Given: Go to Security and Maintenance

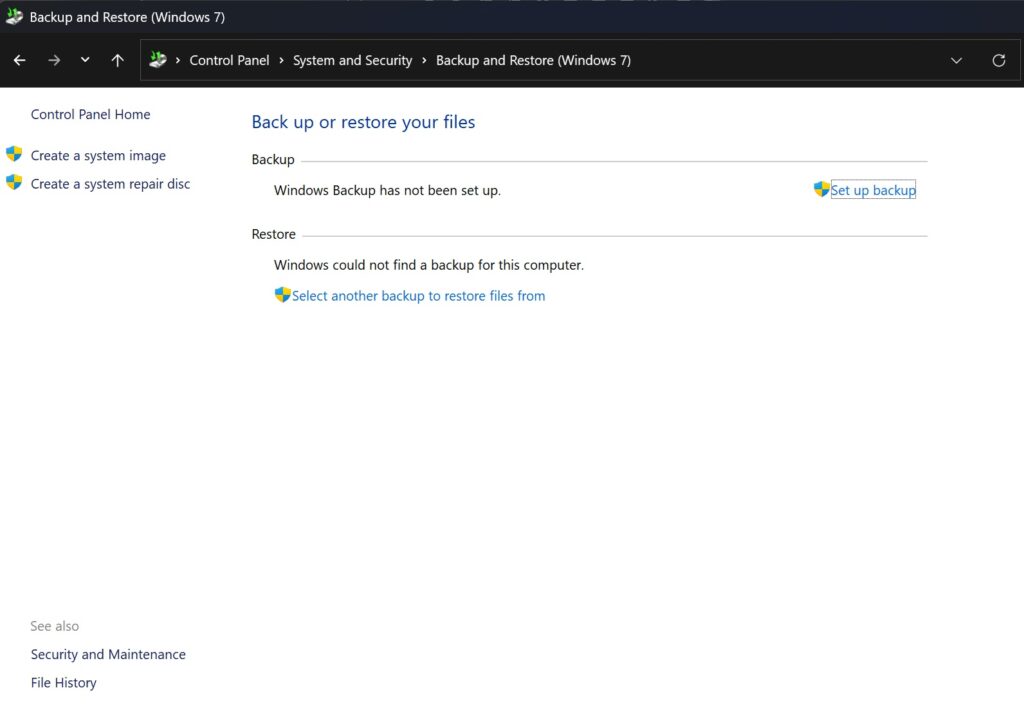Looking at the screenshot, I should pyautogui.click(x=108, y=654).
